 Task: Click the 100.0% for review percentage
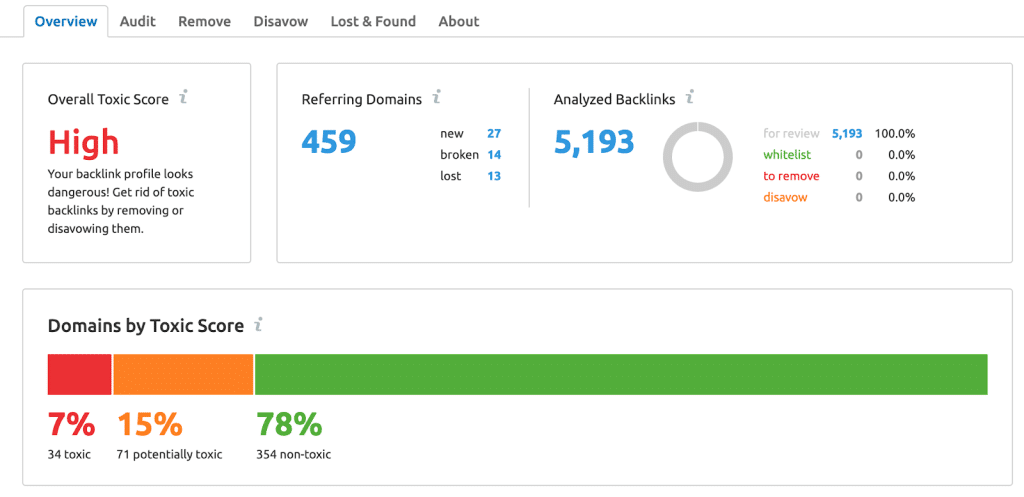pos(895,134)
